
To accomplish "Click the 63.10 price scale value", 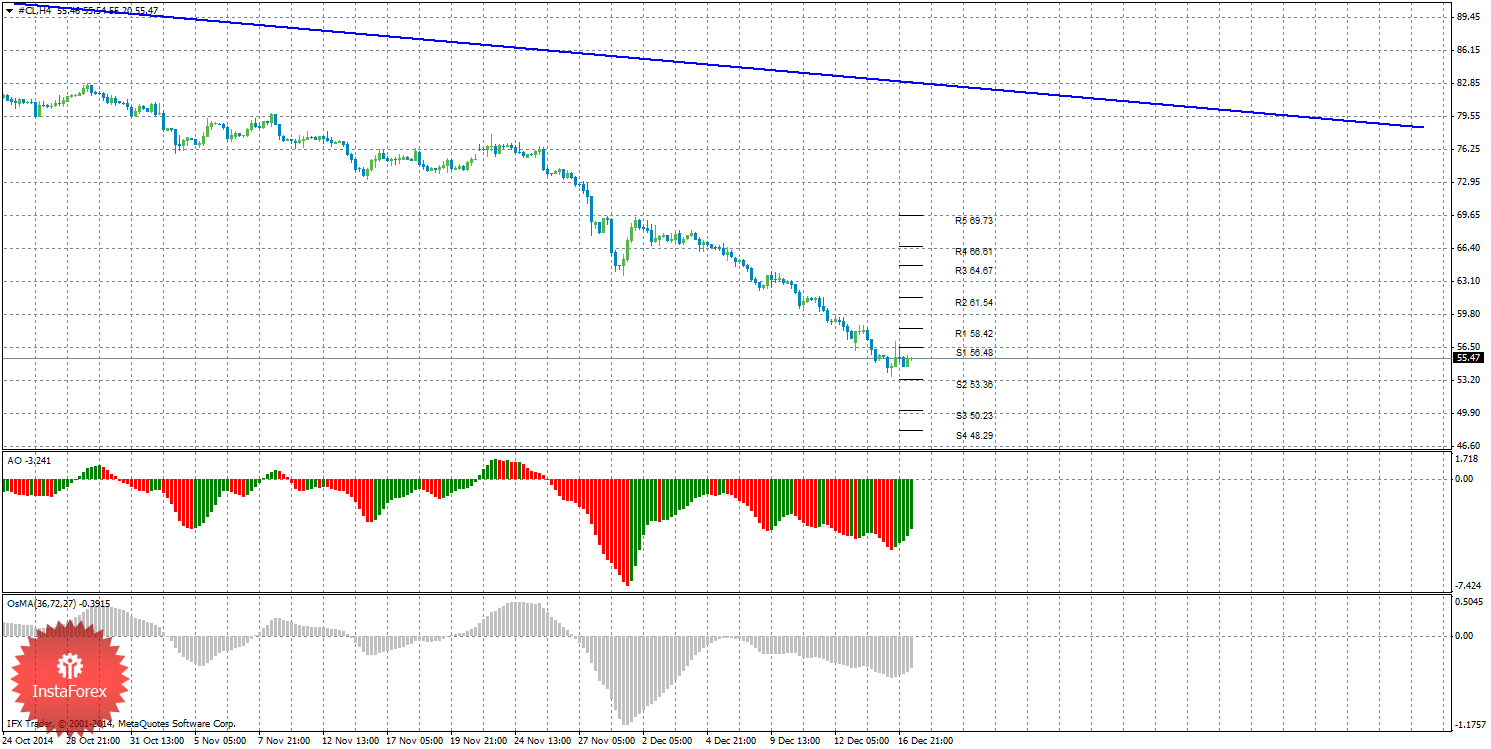I will click(1469, 281).
